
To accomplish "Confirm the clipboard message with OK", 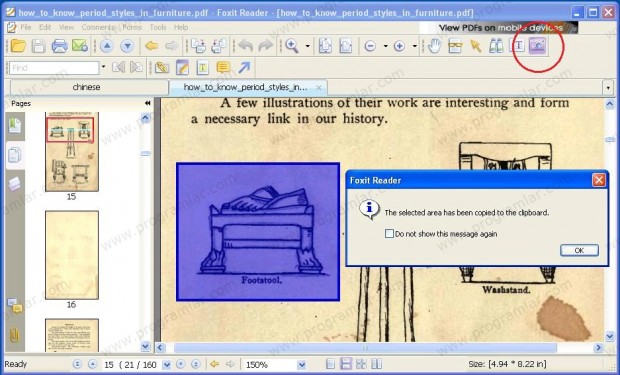I will [x=579, y=250].
